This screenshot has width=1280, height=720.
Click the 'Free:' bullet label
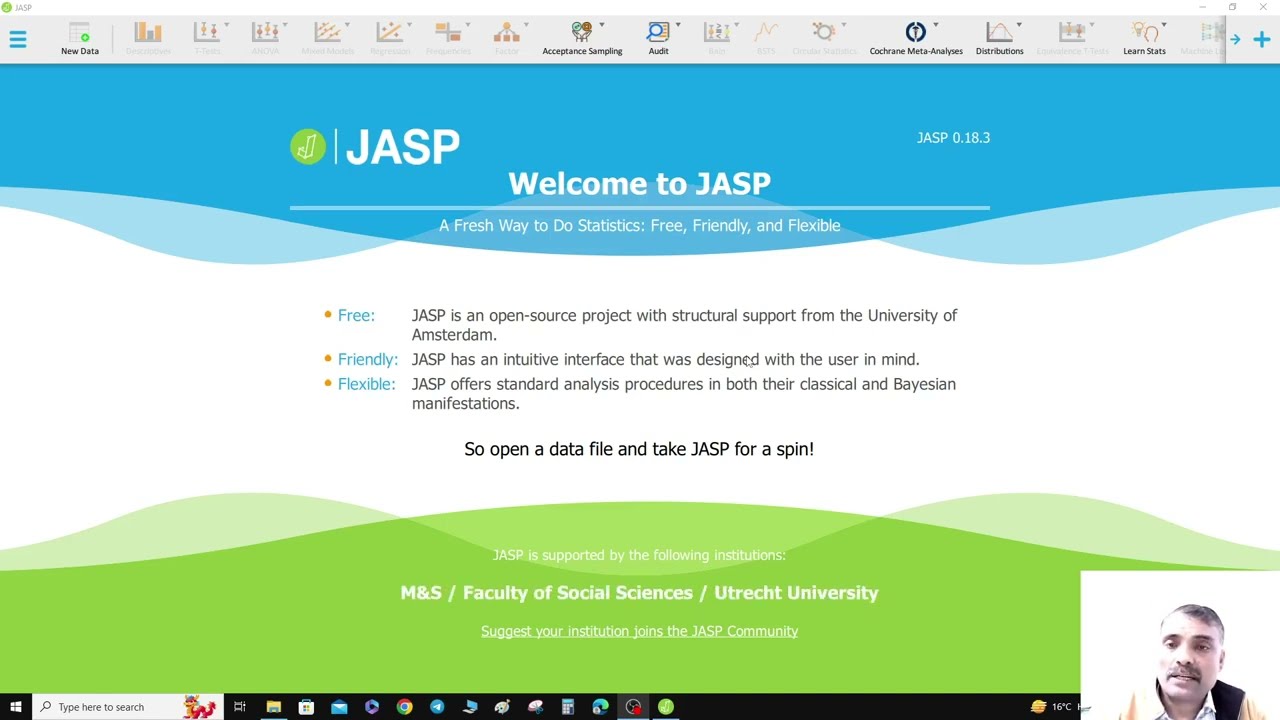pos(356,315)
